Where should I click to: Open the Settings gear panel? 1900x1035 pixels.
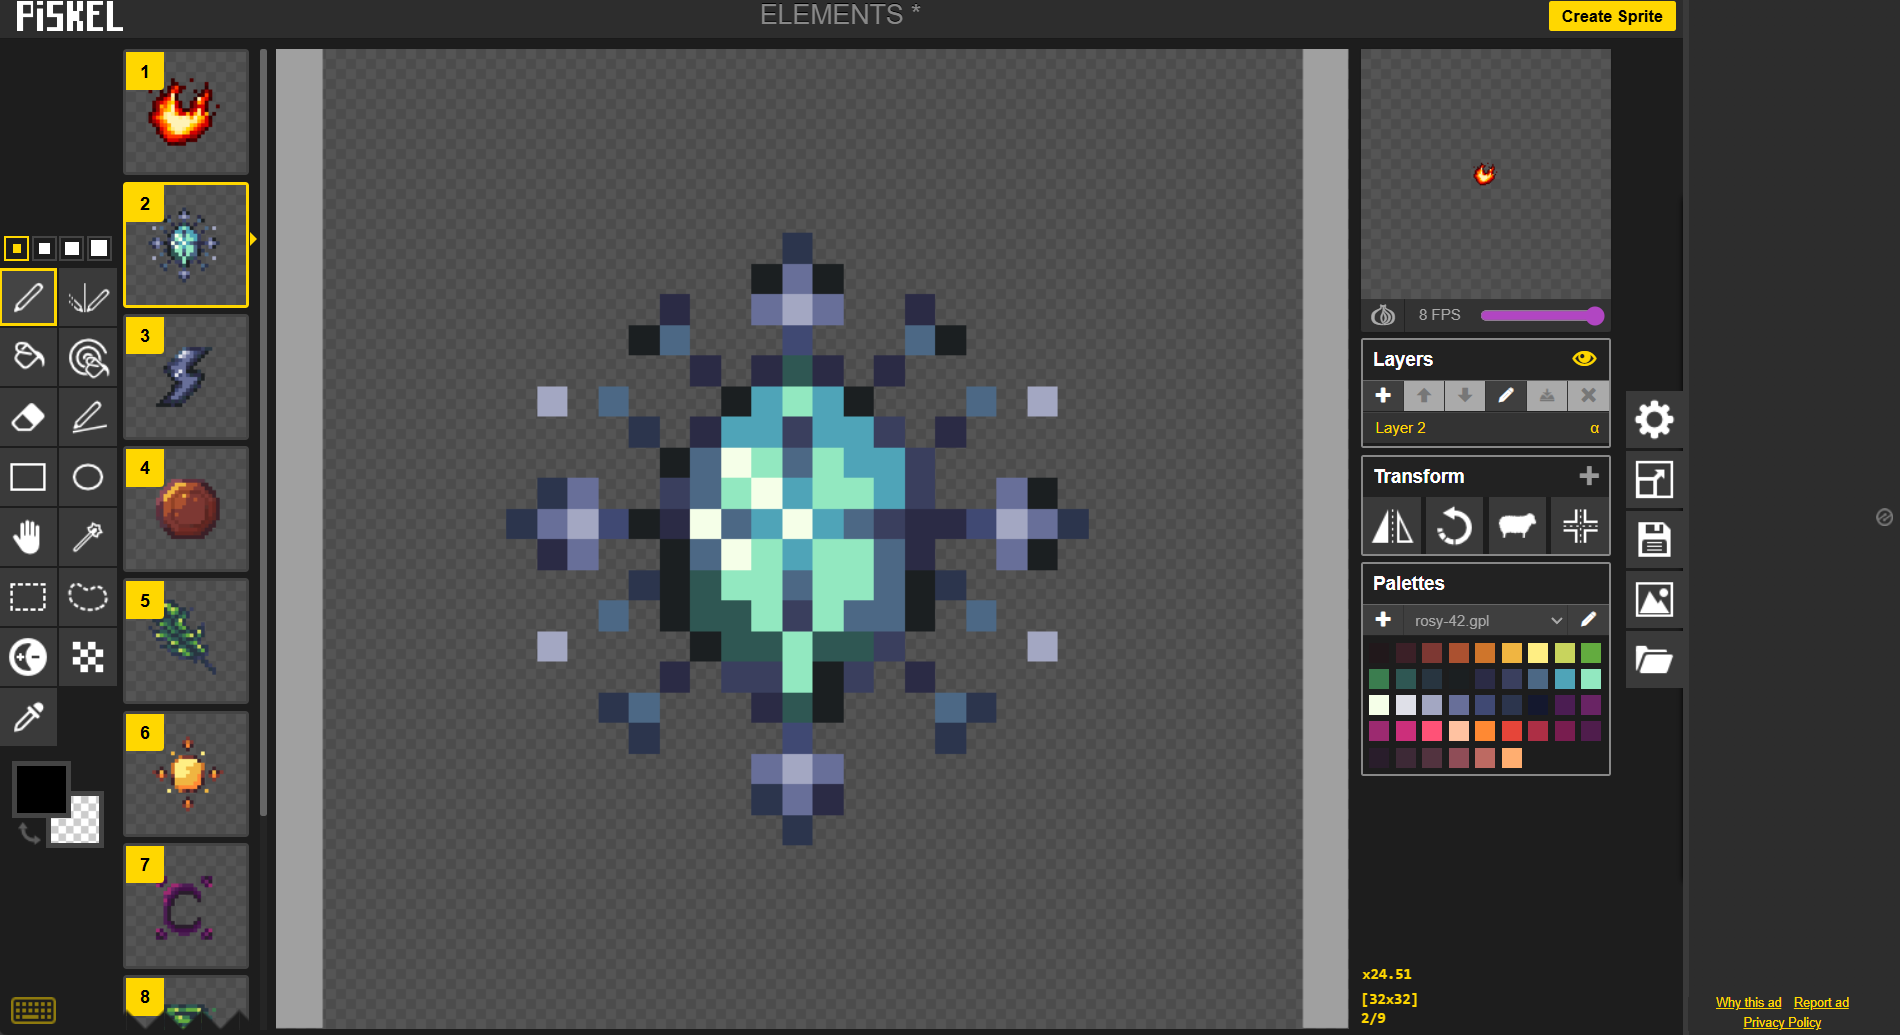(x=1654, y=420)
